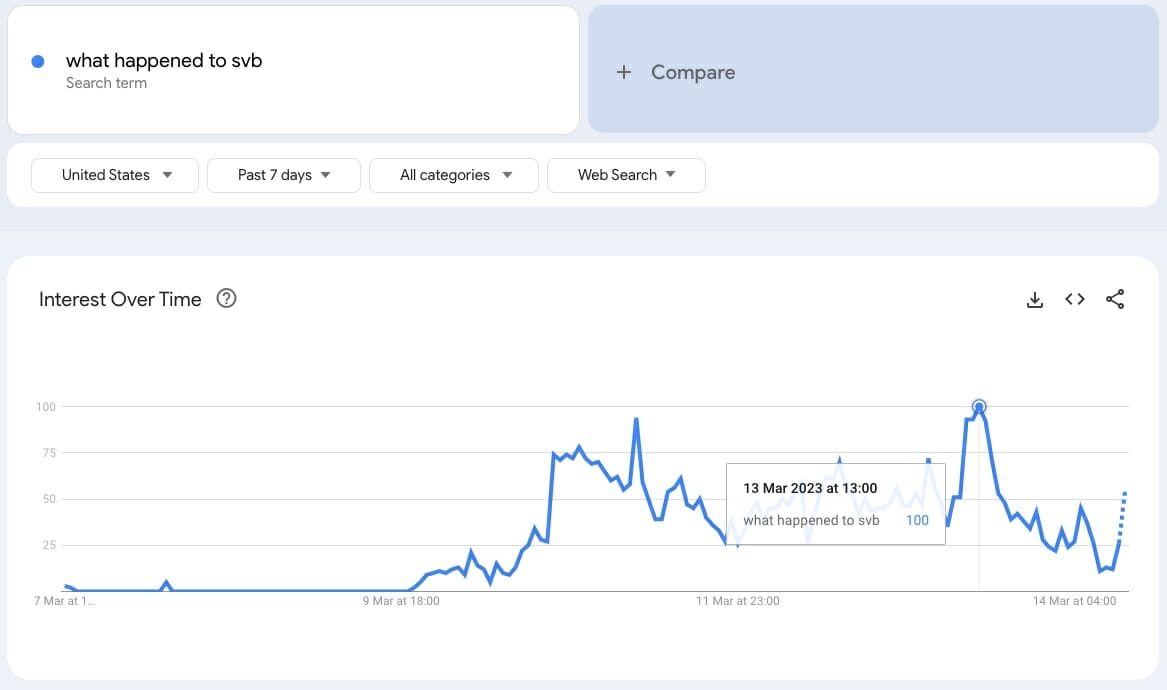Download the Interest Over Time data as CSV
1167x690 pixels.
pyautogui.click(x=1035, y=300)
